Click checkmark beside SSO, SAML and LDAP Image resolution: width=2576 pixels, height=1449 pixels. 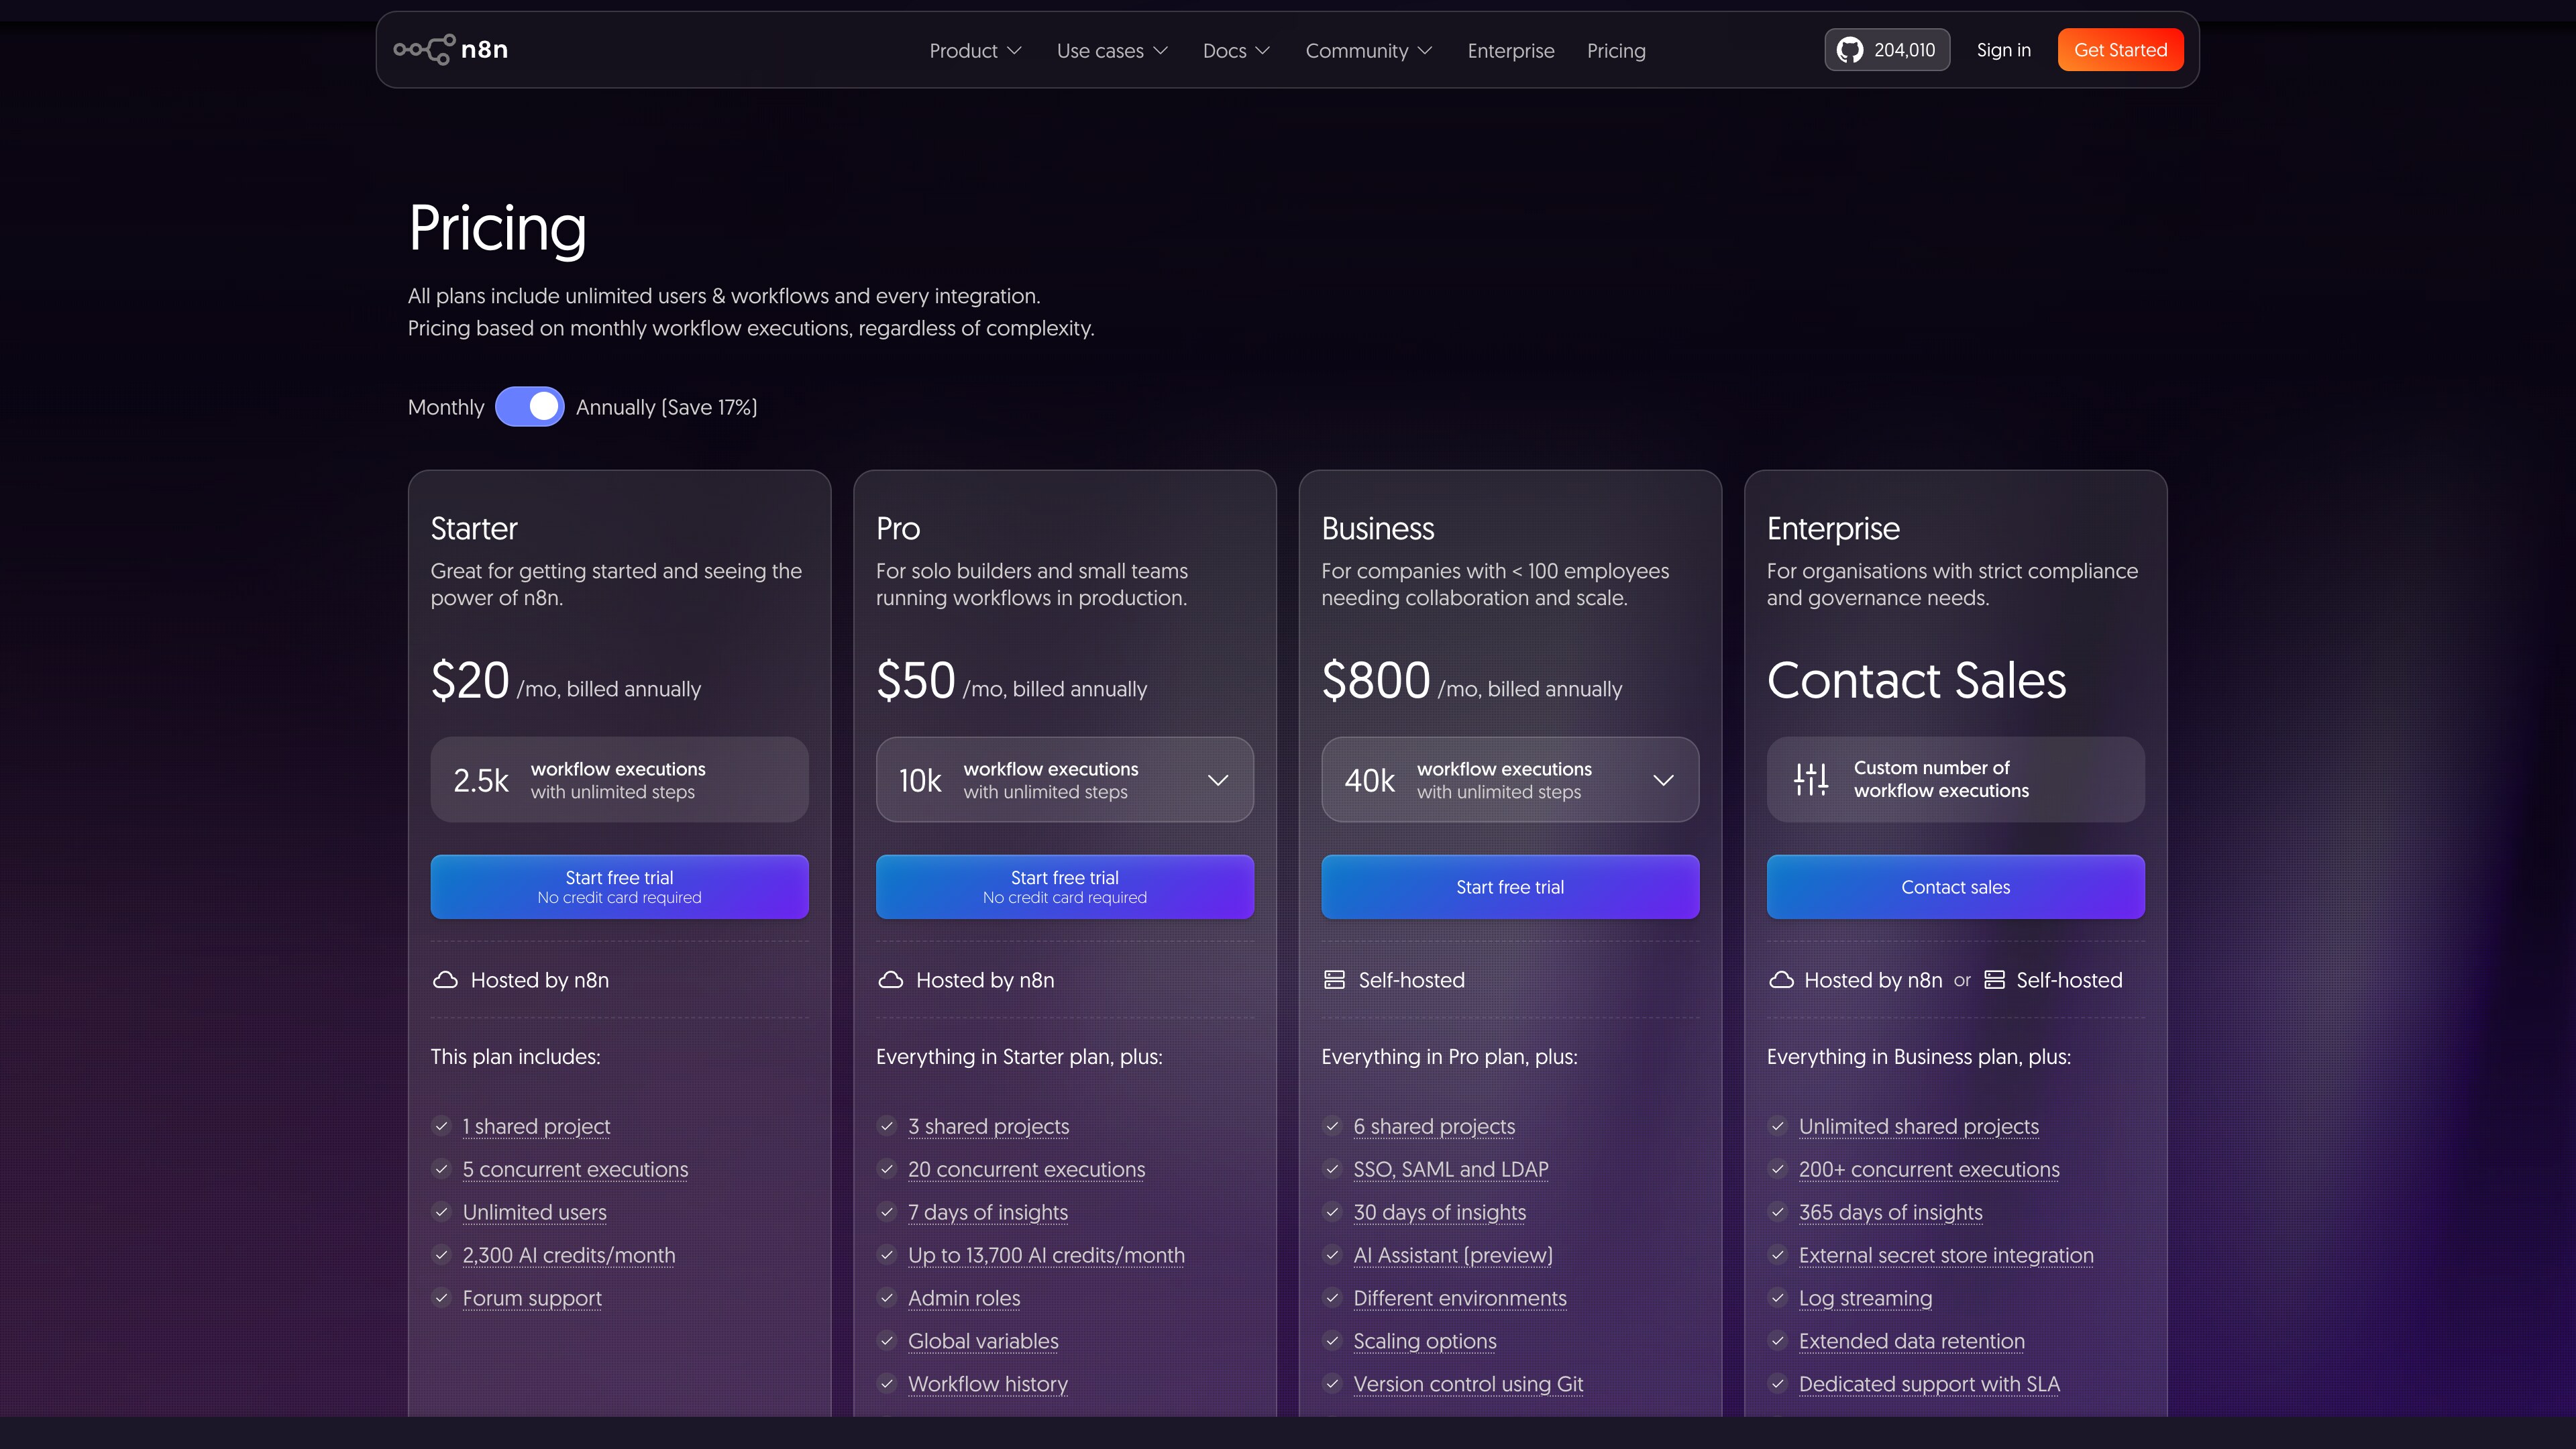[x=1332, y=1169]
